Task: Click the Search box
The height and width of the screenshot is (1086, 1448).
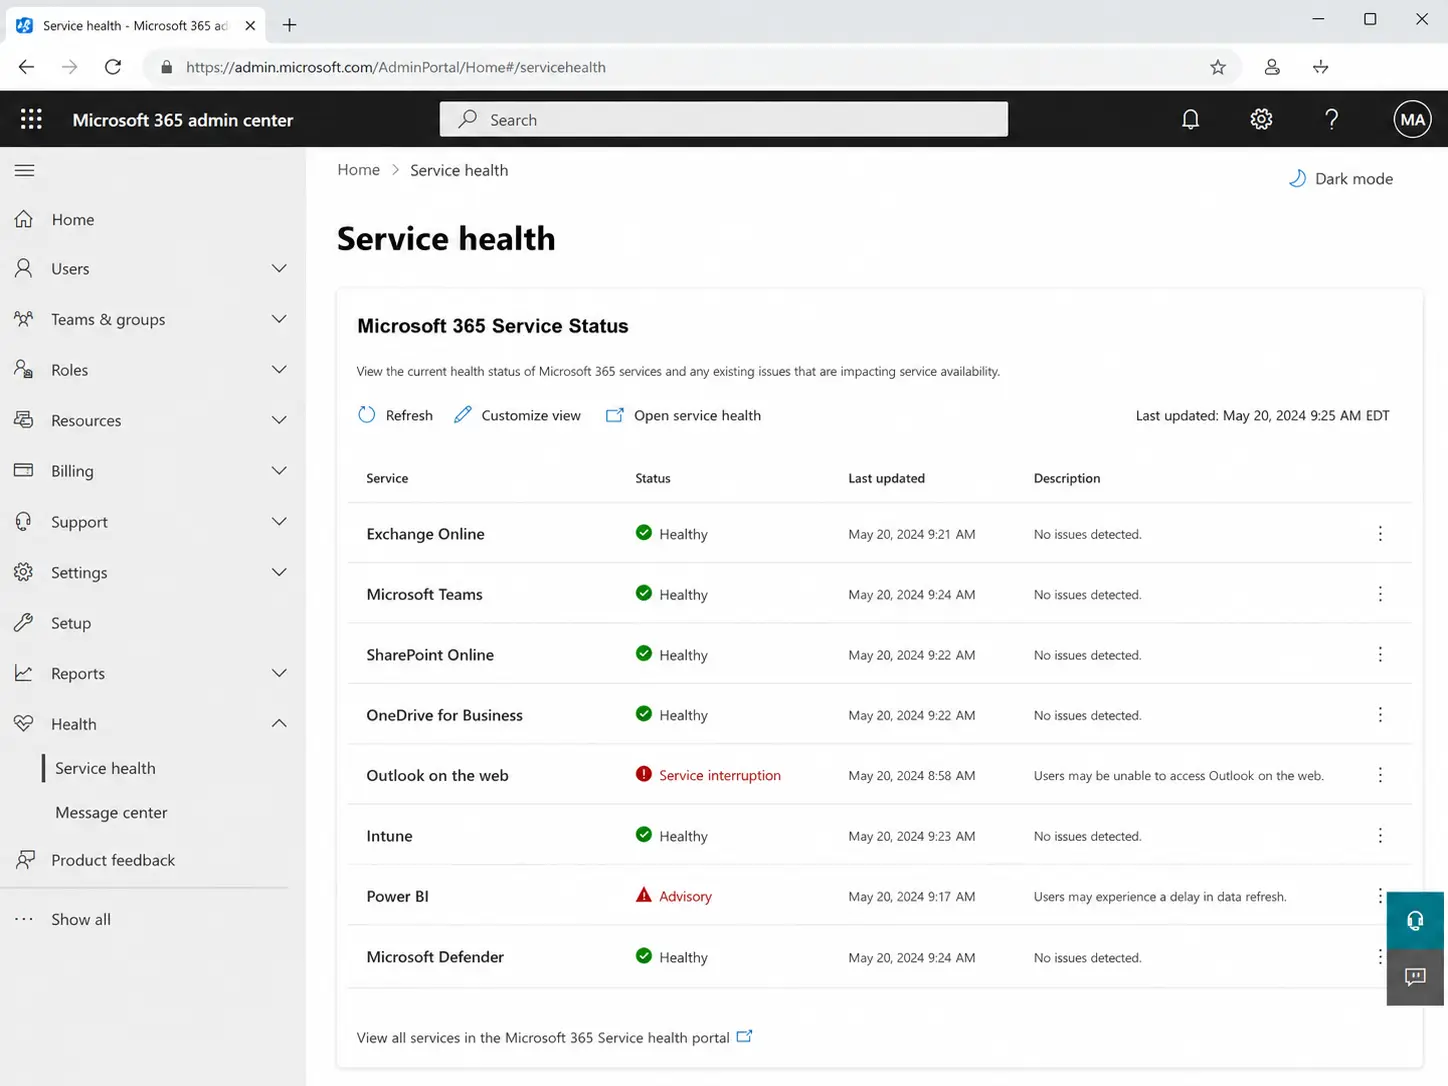Action: 724,119
